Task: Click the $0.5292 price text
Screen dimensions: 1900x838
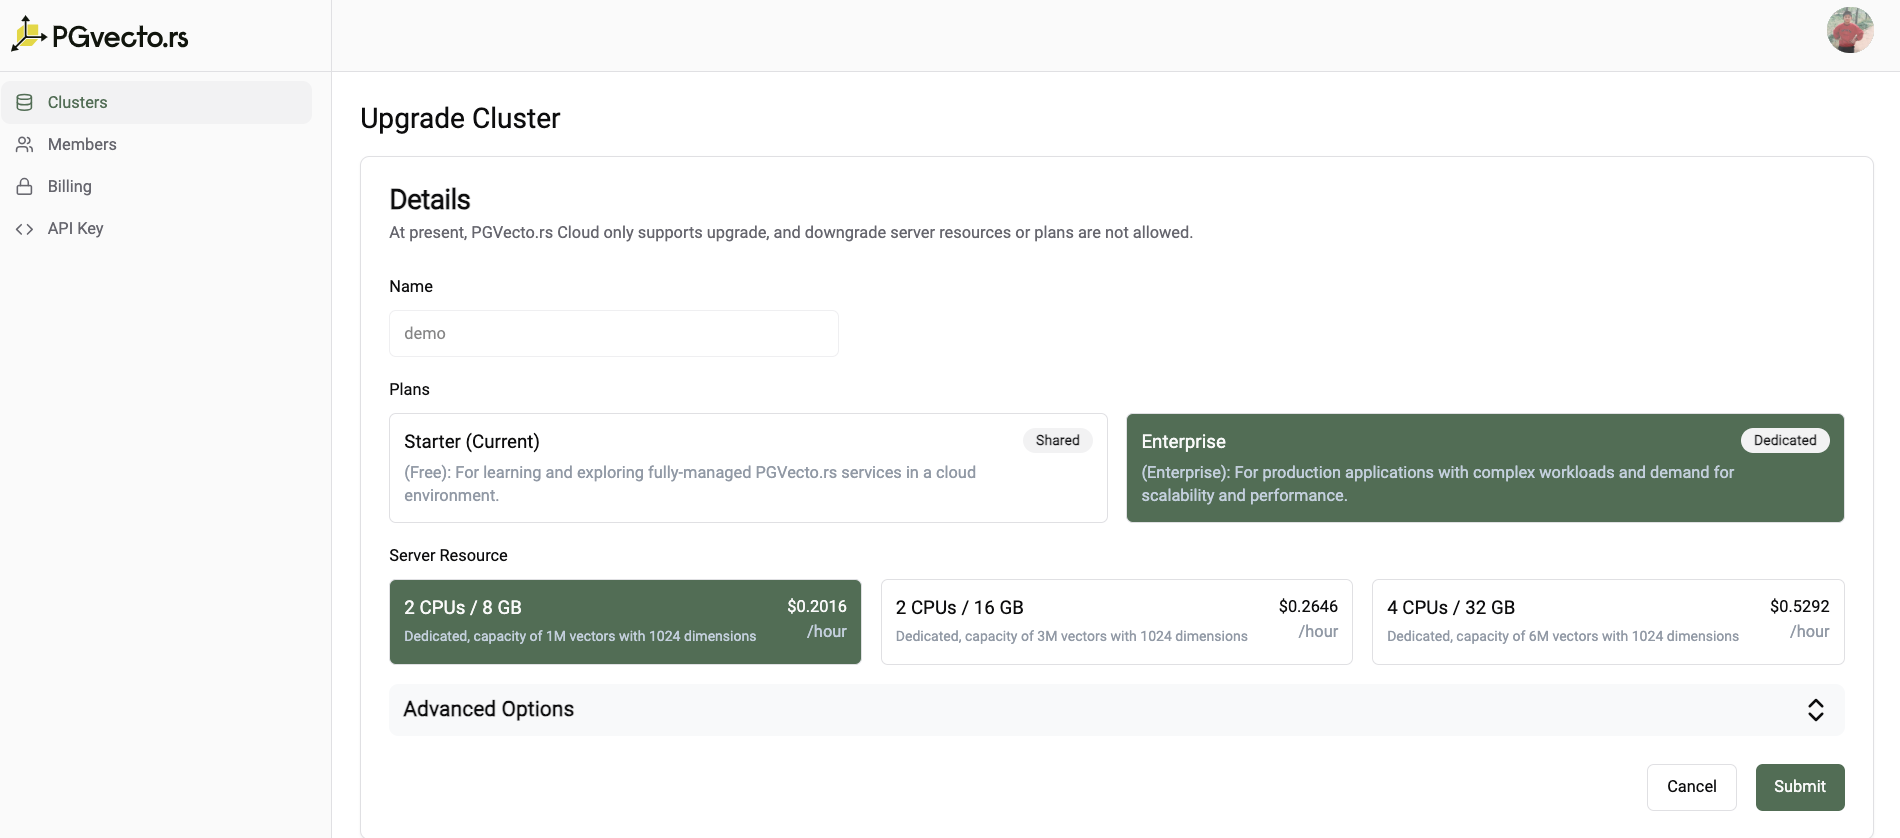Action: coord(1800,606)
